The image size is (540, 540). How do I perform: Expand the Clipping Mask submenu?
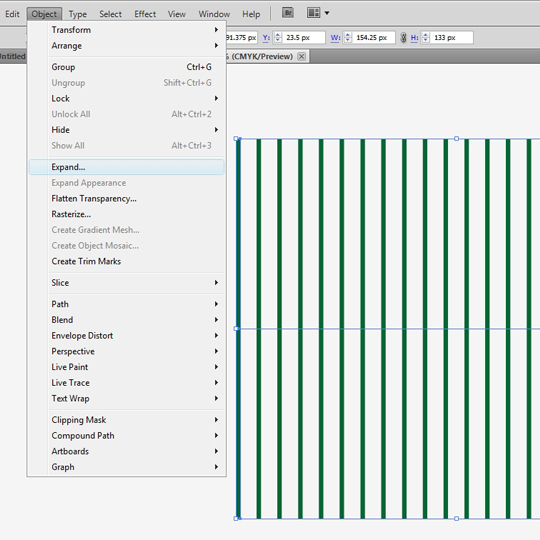(126, 420)
